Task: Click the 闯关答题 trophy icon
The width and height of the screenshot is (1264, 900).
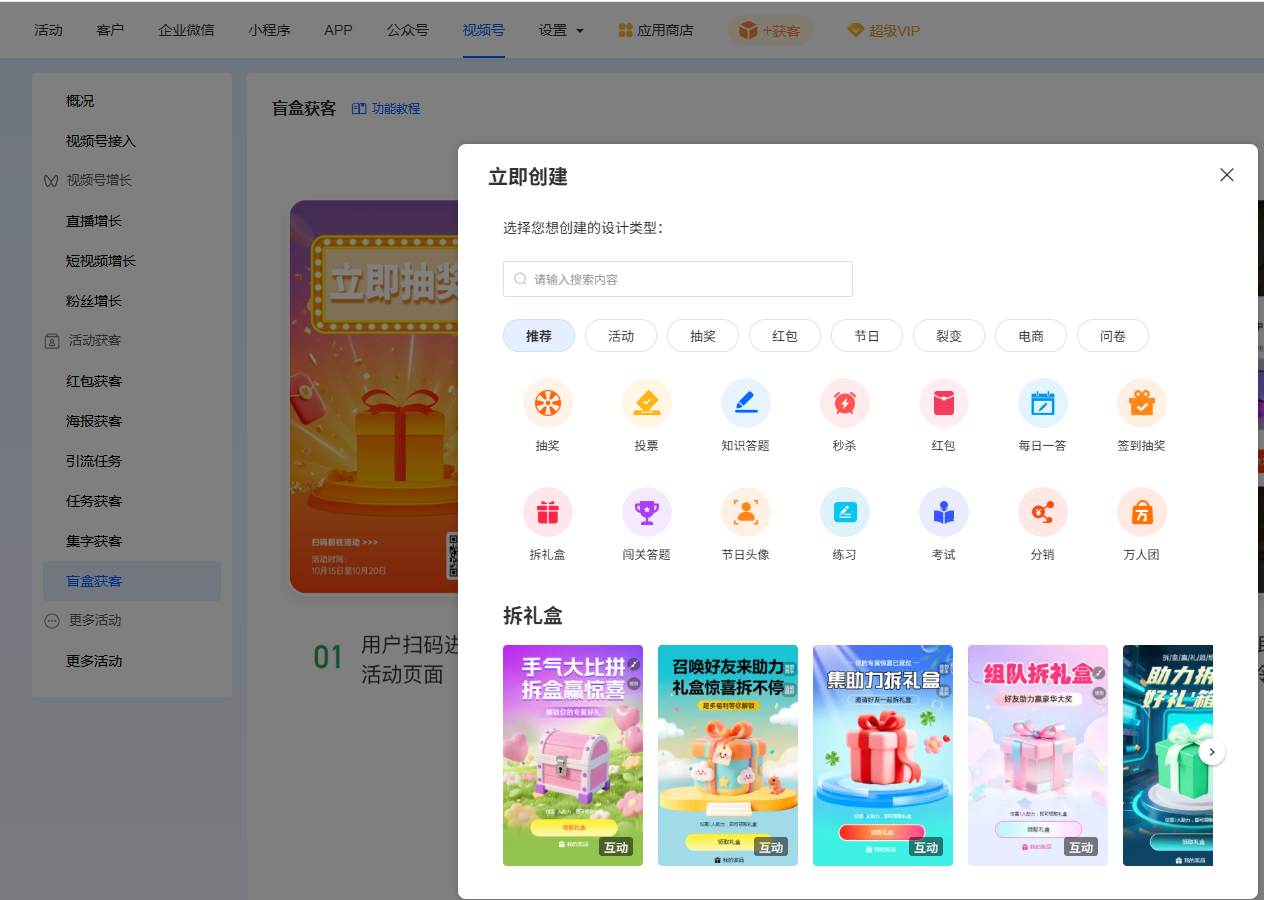Action: pos(646,513)
